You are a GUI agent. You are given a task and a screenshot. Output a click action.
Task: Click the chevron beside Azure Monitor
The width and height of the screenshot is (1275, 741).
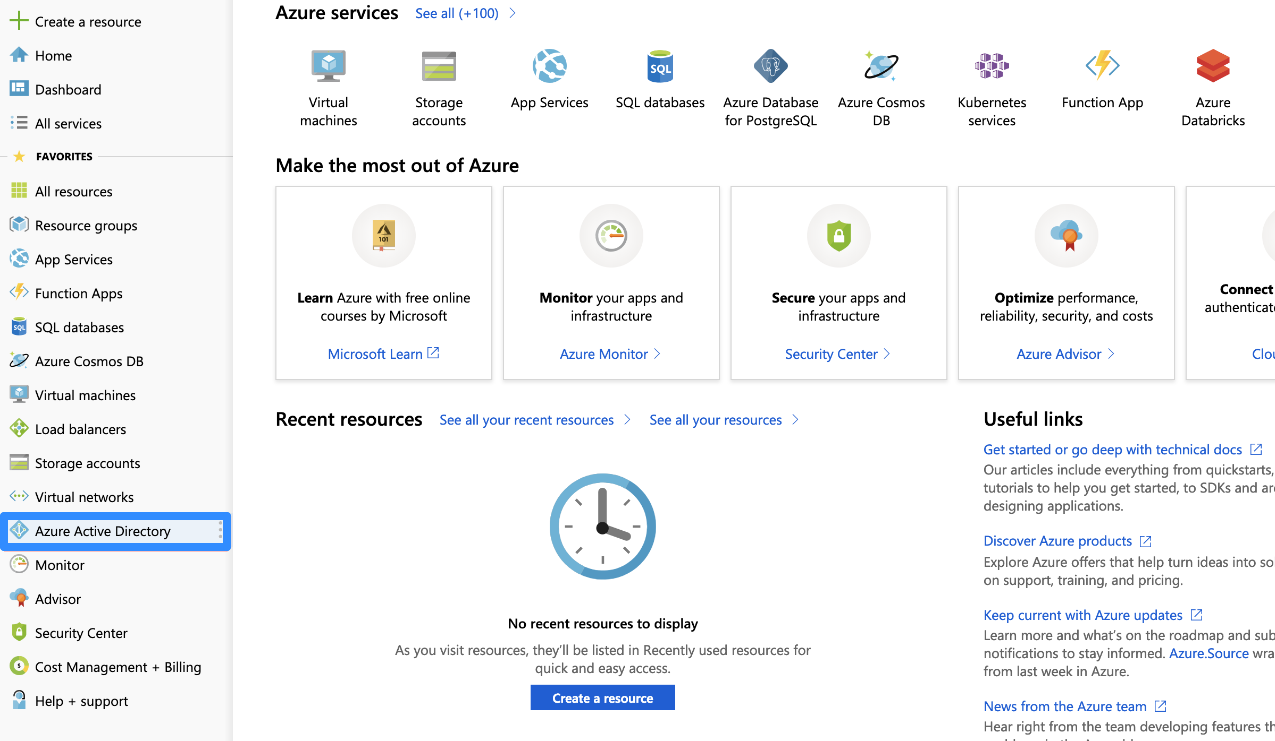pyautogui.click(x=657, y=354)
